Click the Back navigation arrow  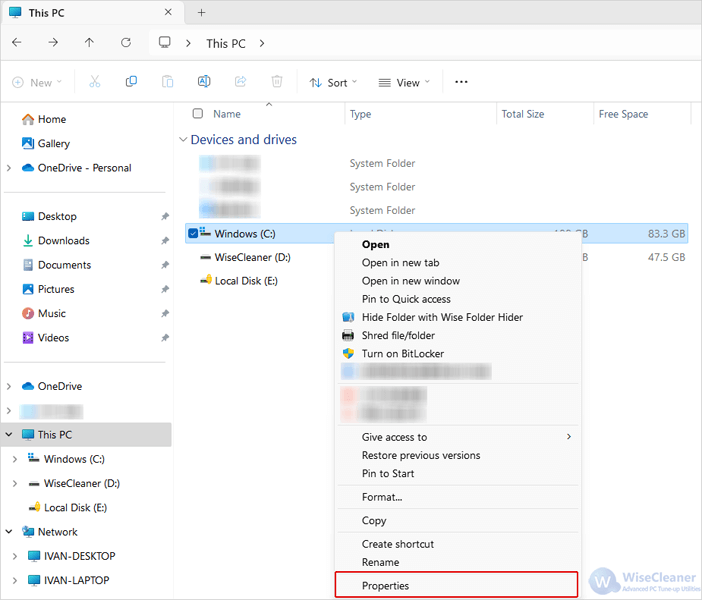[17, 43]
